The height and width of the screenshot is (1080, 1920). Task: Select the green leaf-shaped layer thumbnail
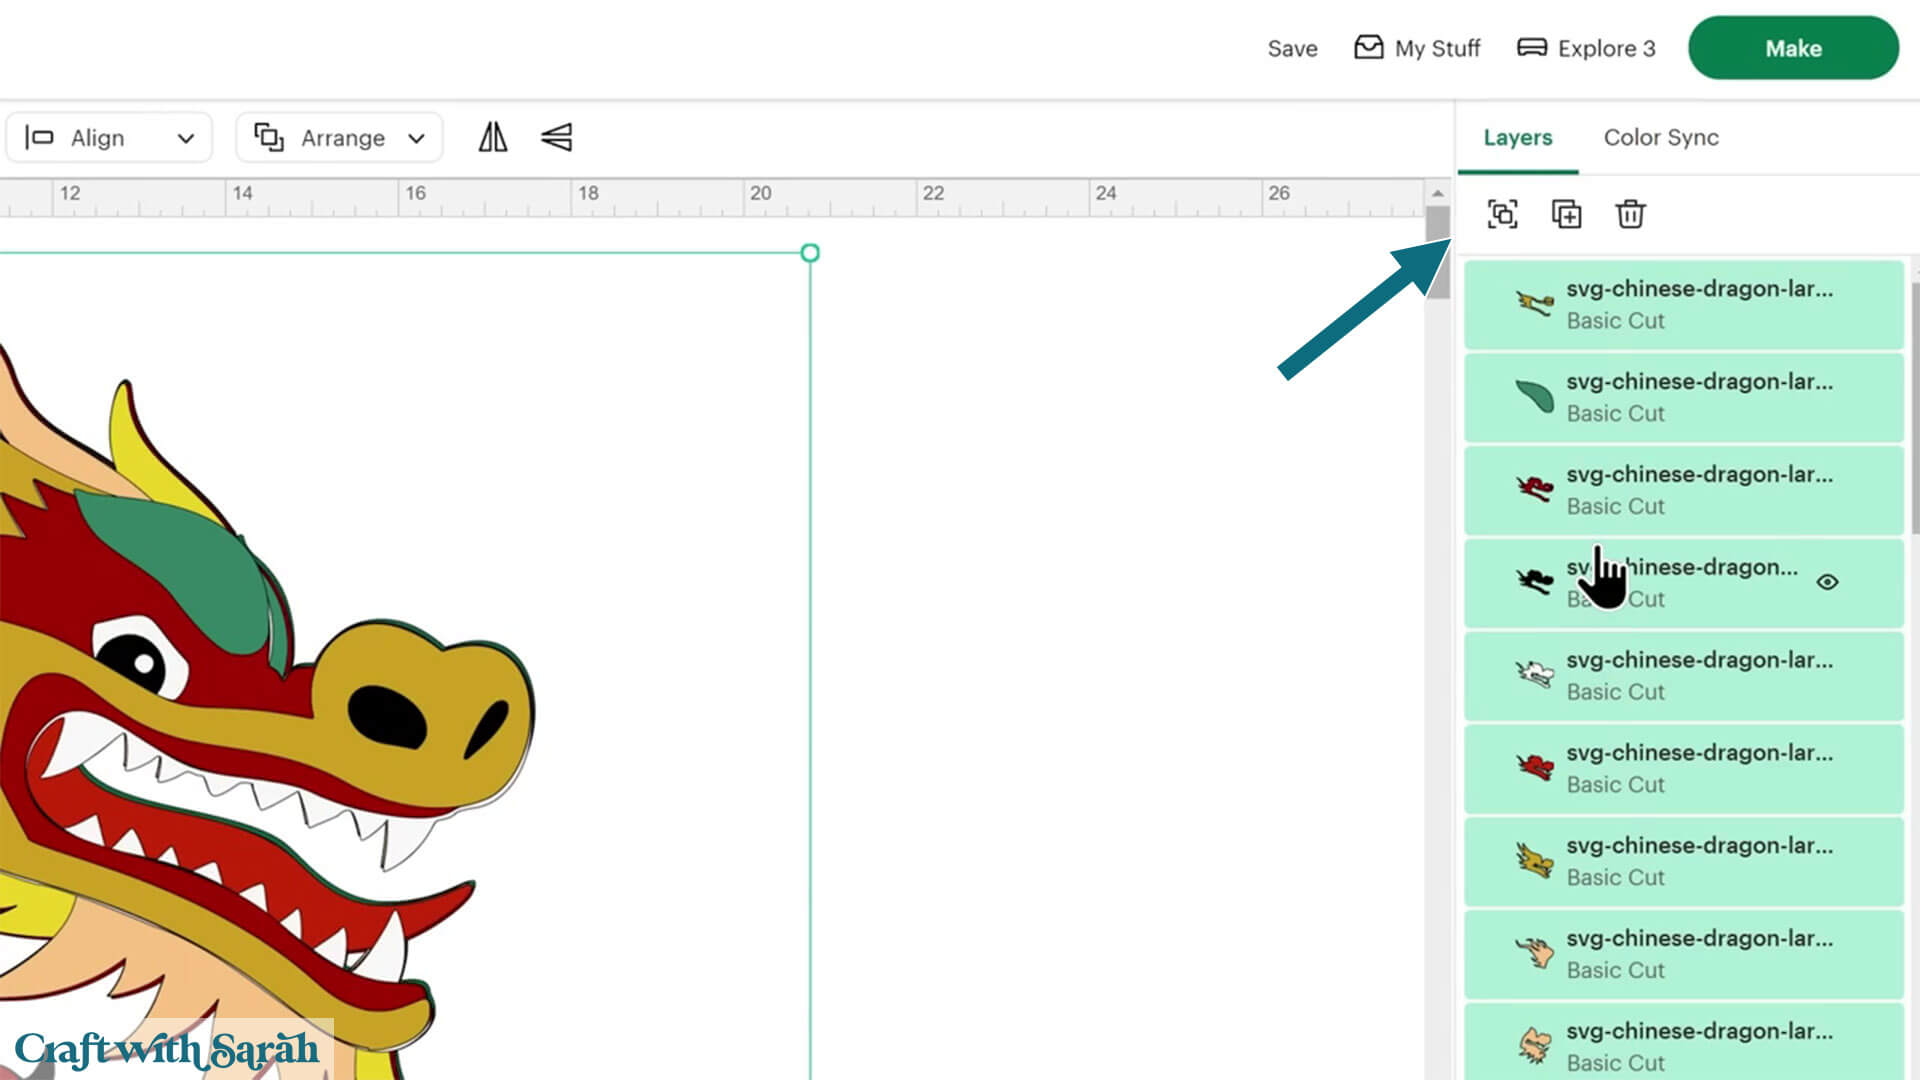[x=1534, y=397]
